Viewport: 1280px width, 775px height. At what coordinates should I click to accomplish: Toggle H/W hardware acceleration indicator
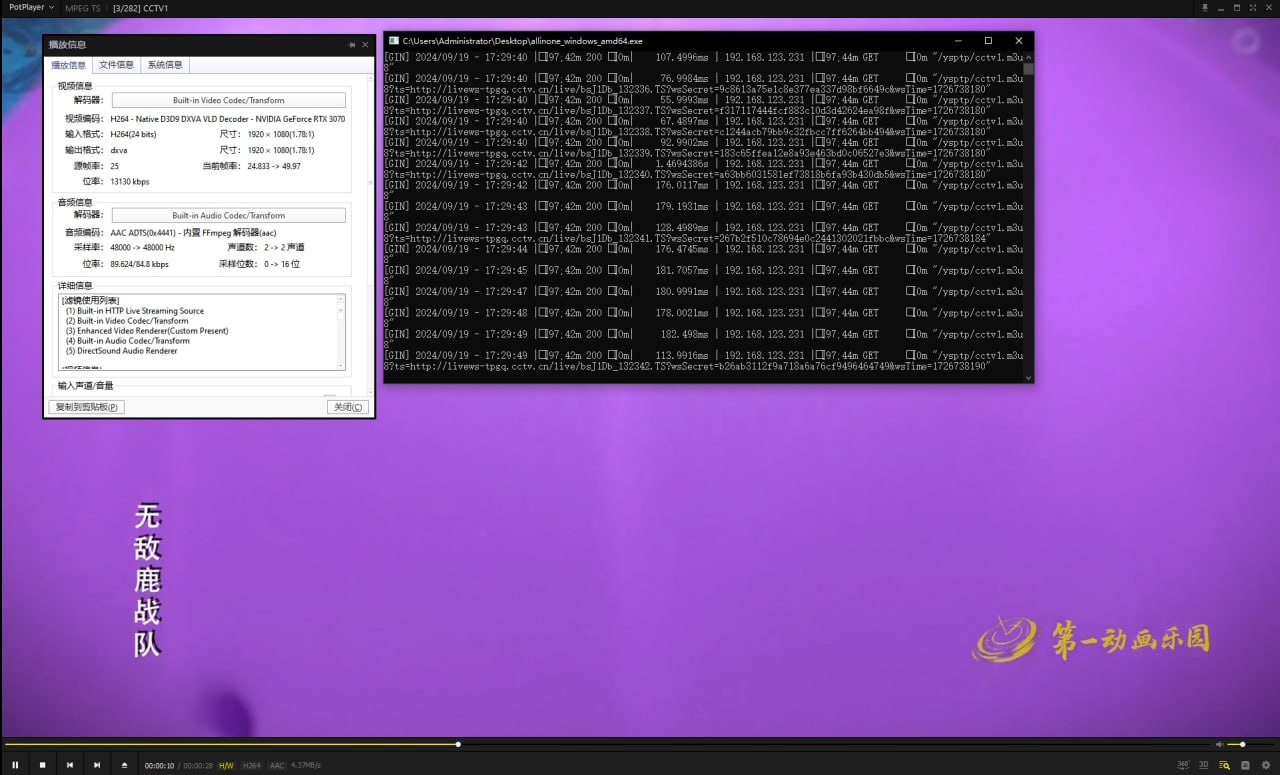tap(227, 766)
